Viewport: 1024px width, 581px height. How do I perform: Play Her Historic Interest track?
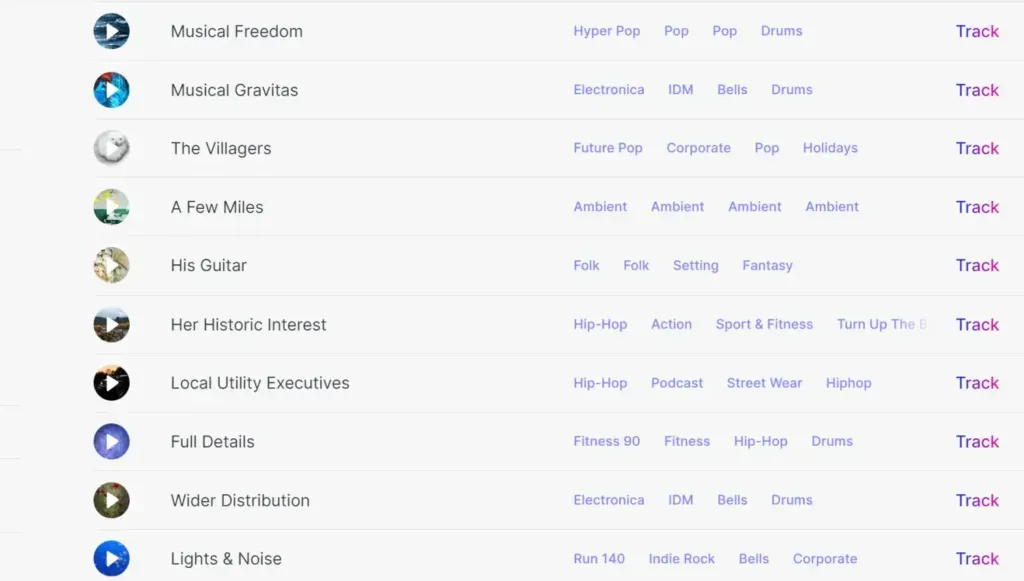click(x=112, y=324)
